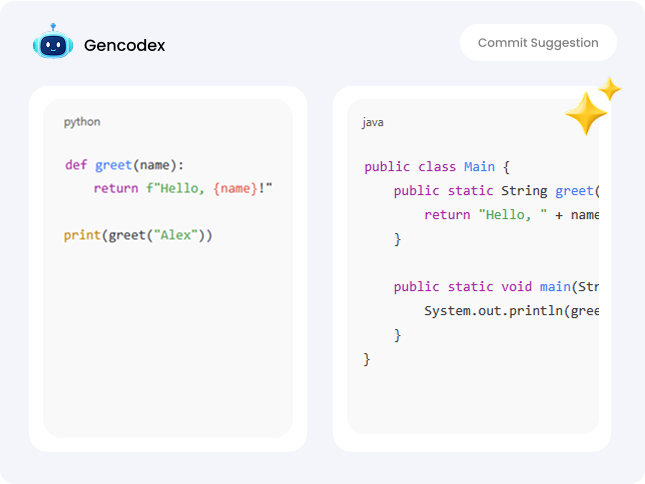645x484 pixels.
Task: Click the public class Main line
Action: pos(437,167)
